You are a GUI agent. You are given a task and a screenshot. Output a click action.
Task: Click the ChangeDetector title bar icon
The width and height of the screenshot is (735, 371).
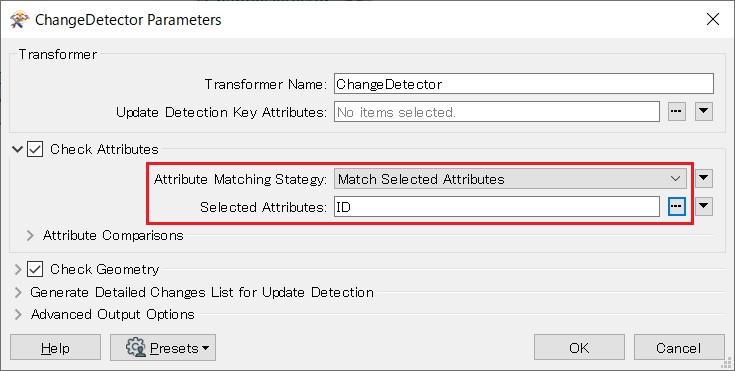click(20, 20)
